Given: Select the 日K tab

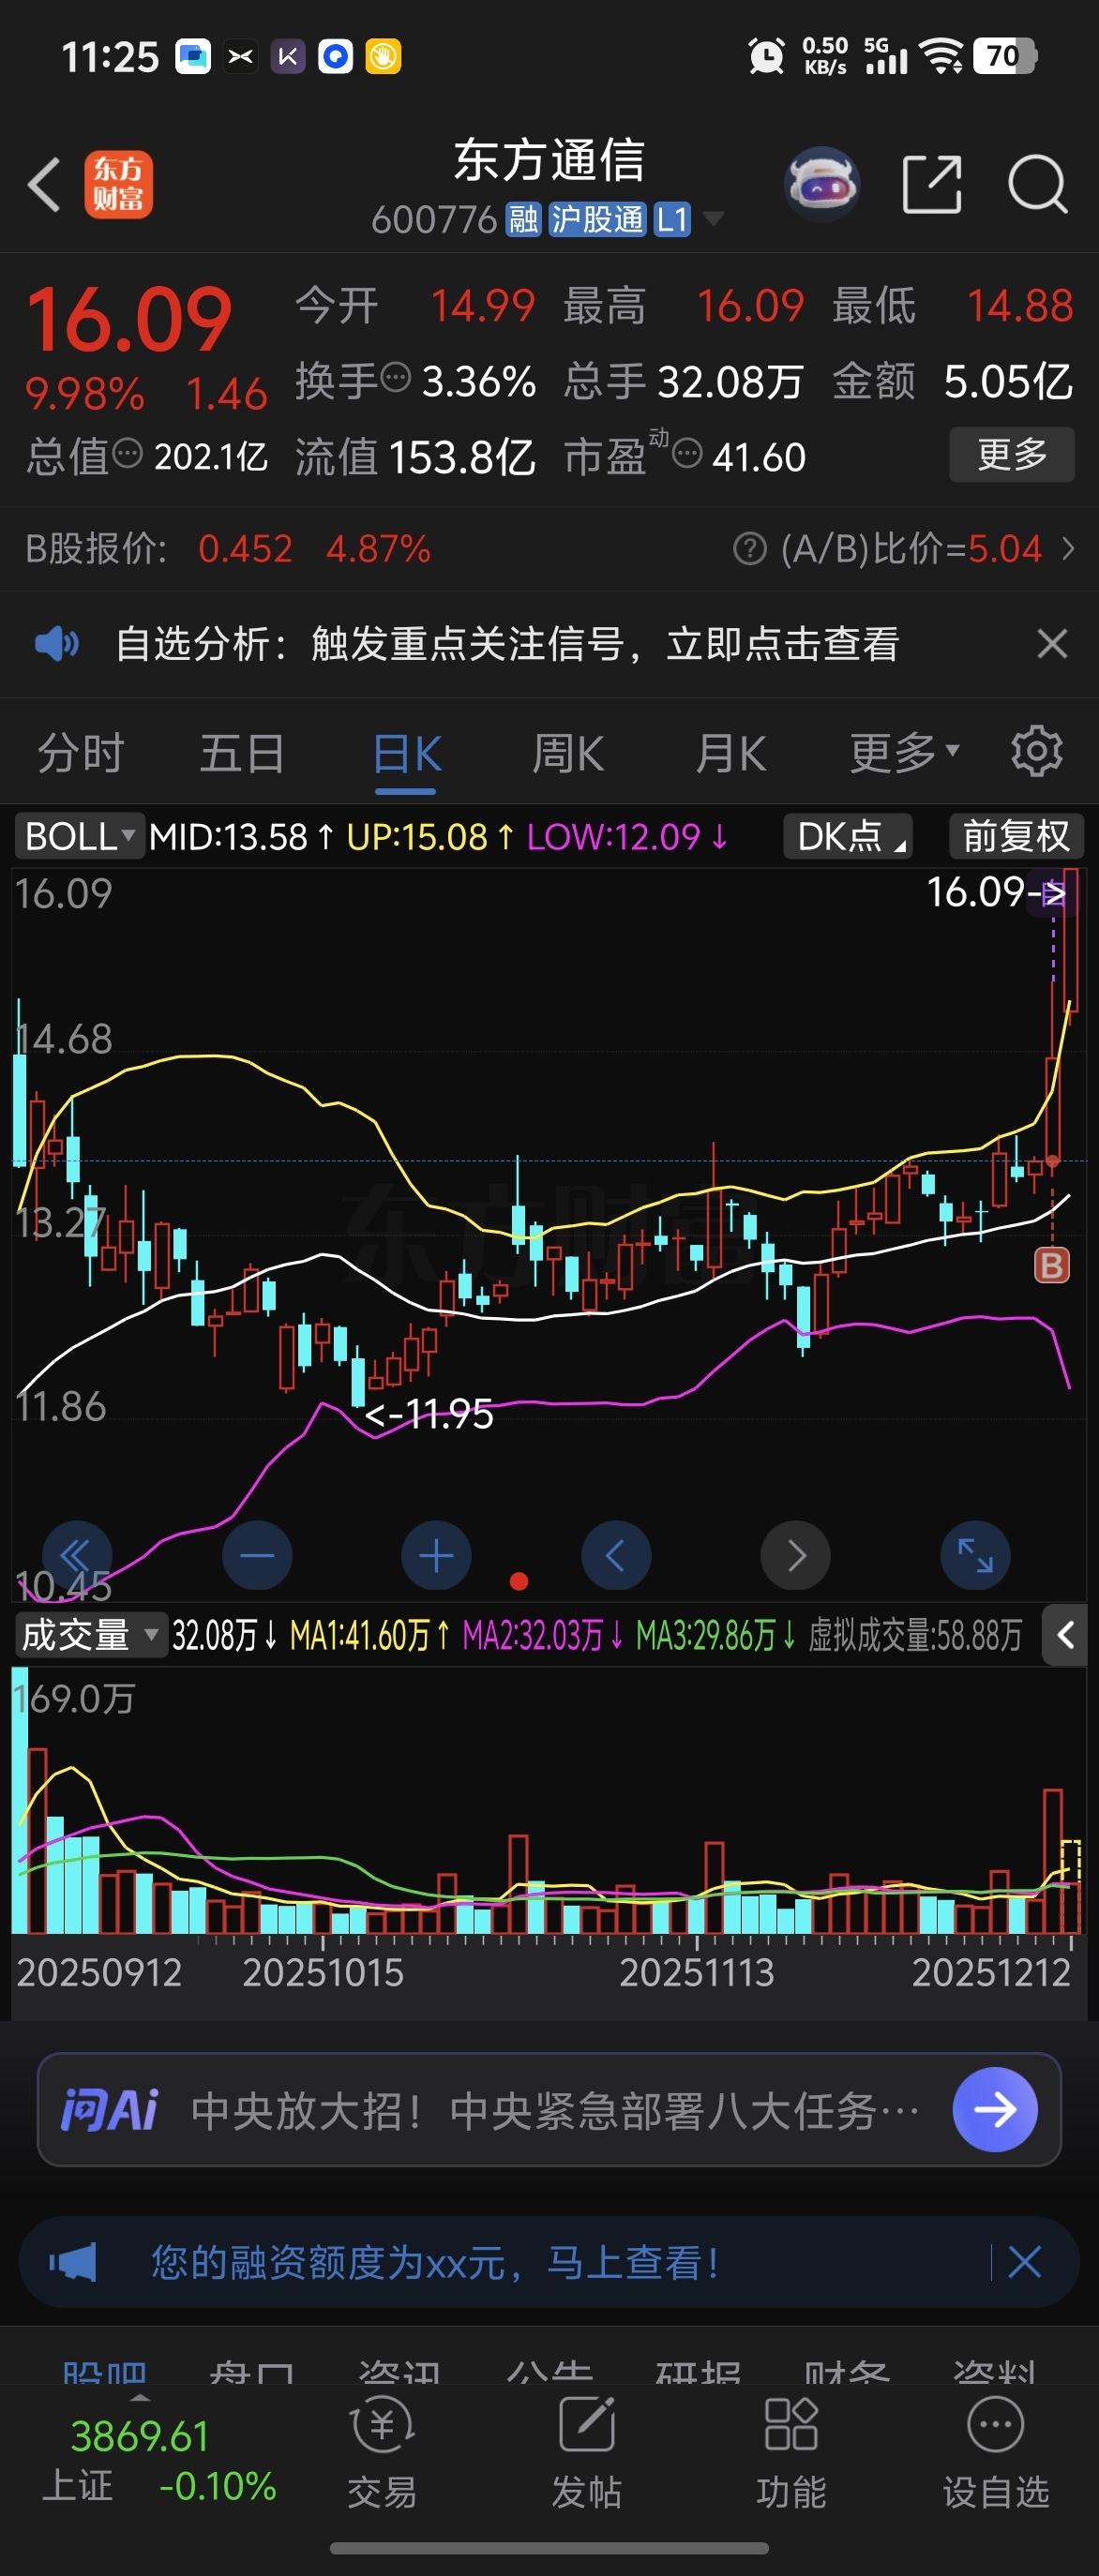Looking at the screenshot, I should point(406,752).
